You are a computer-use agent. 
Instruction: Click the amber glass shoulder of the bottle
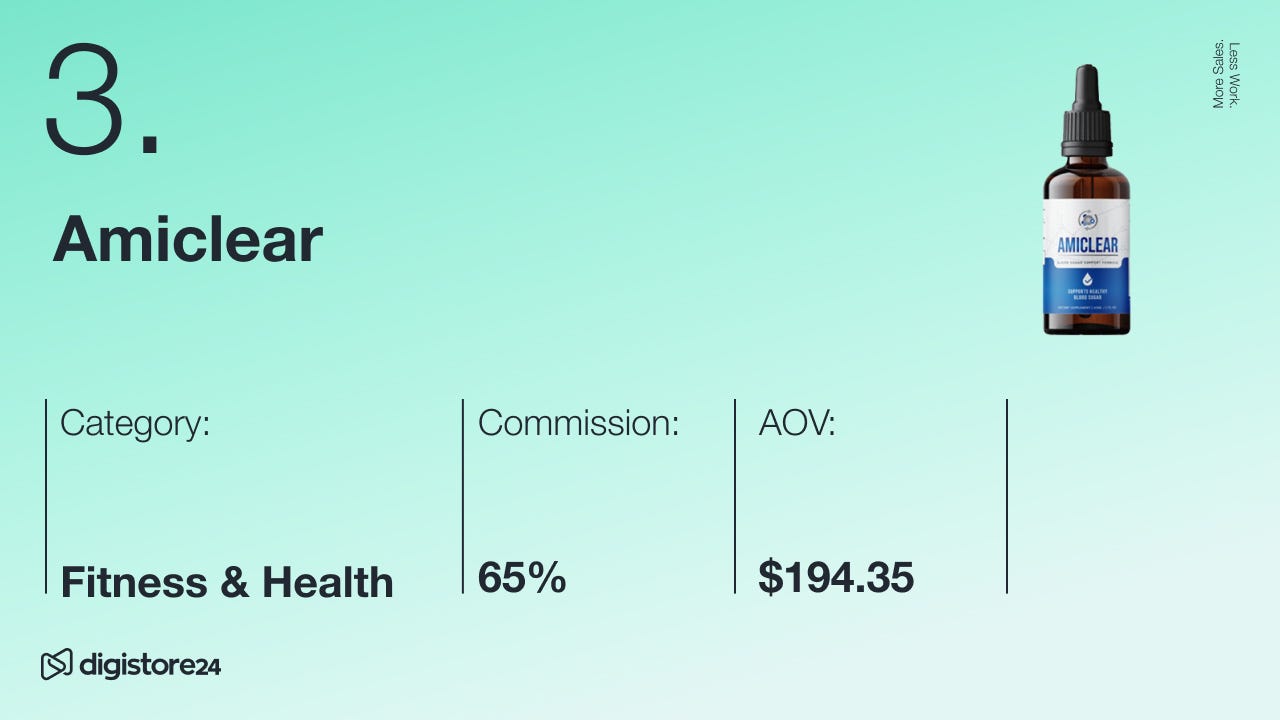click(x=1087, y=180)
